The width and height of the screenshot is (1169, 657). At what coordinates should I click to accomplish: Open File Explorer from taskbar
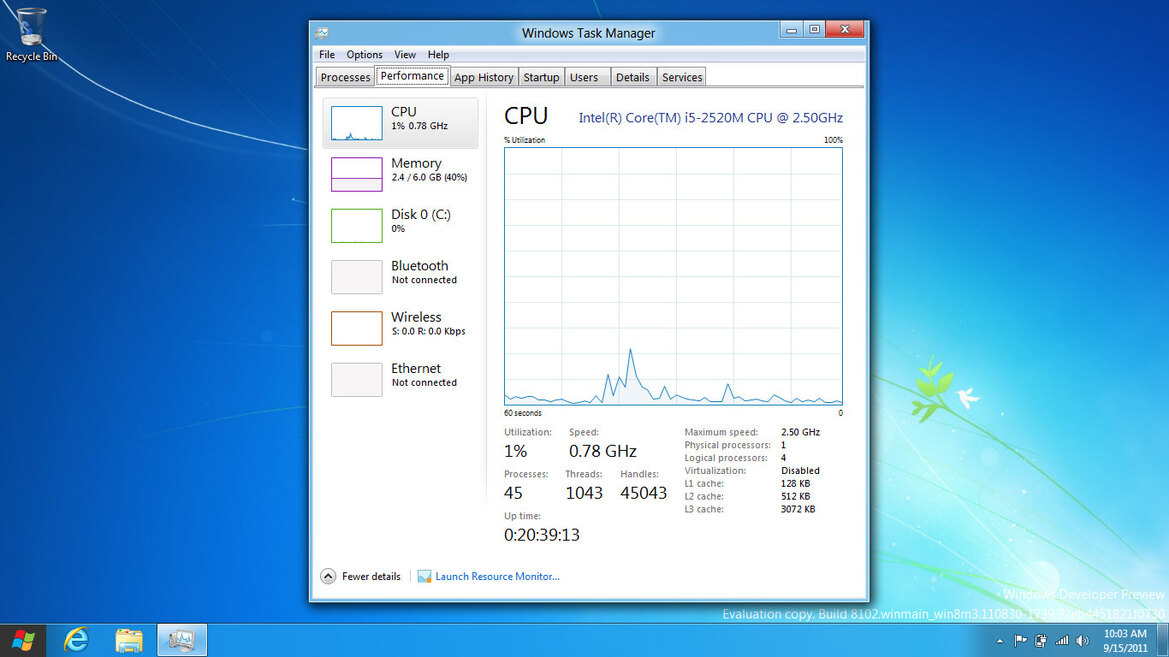pos(129,640)
